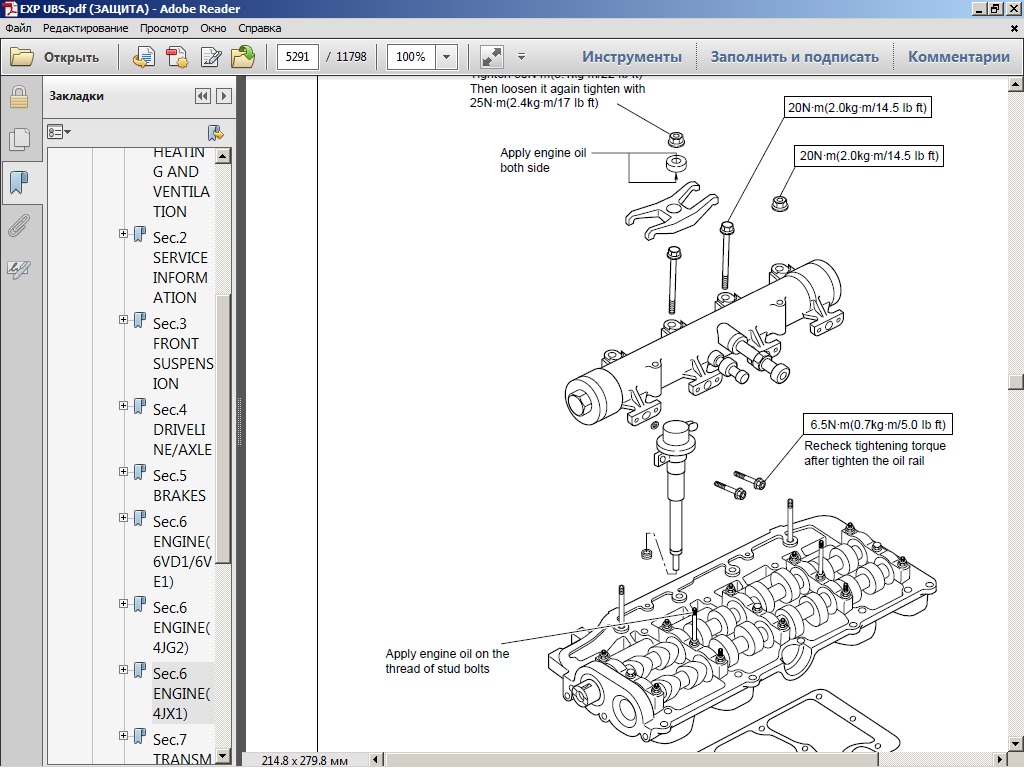Viewport: 1024px width, 768px height.
Task: Click the Bookmarks ribbon icon in the sidebar
Action: tap(18, 183)
